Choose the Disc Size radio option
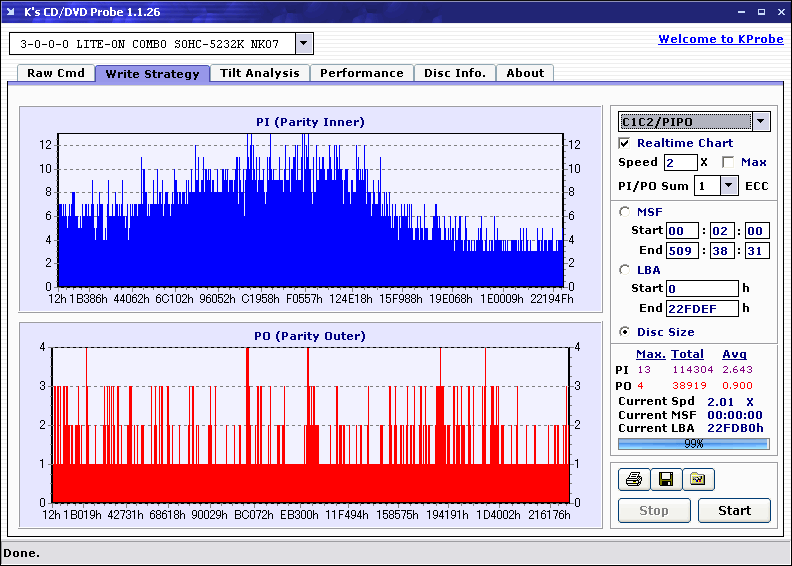 (625, 332)
